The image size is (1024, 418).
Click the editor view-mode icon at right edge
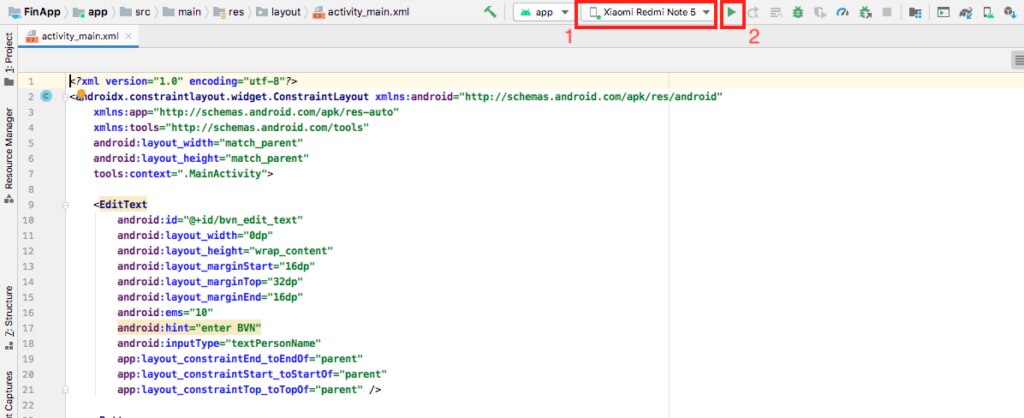1018,60
